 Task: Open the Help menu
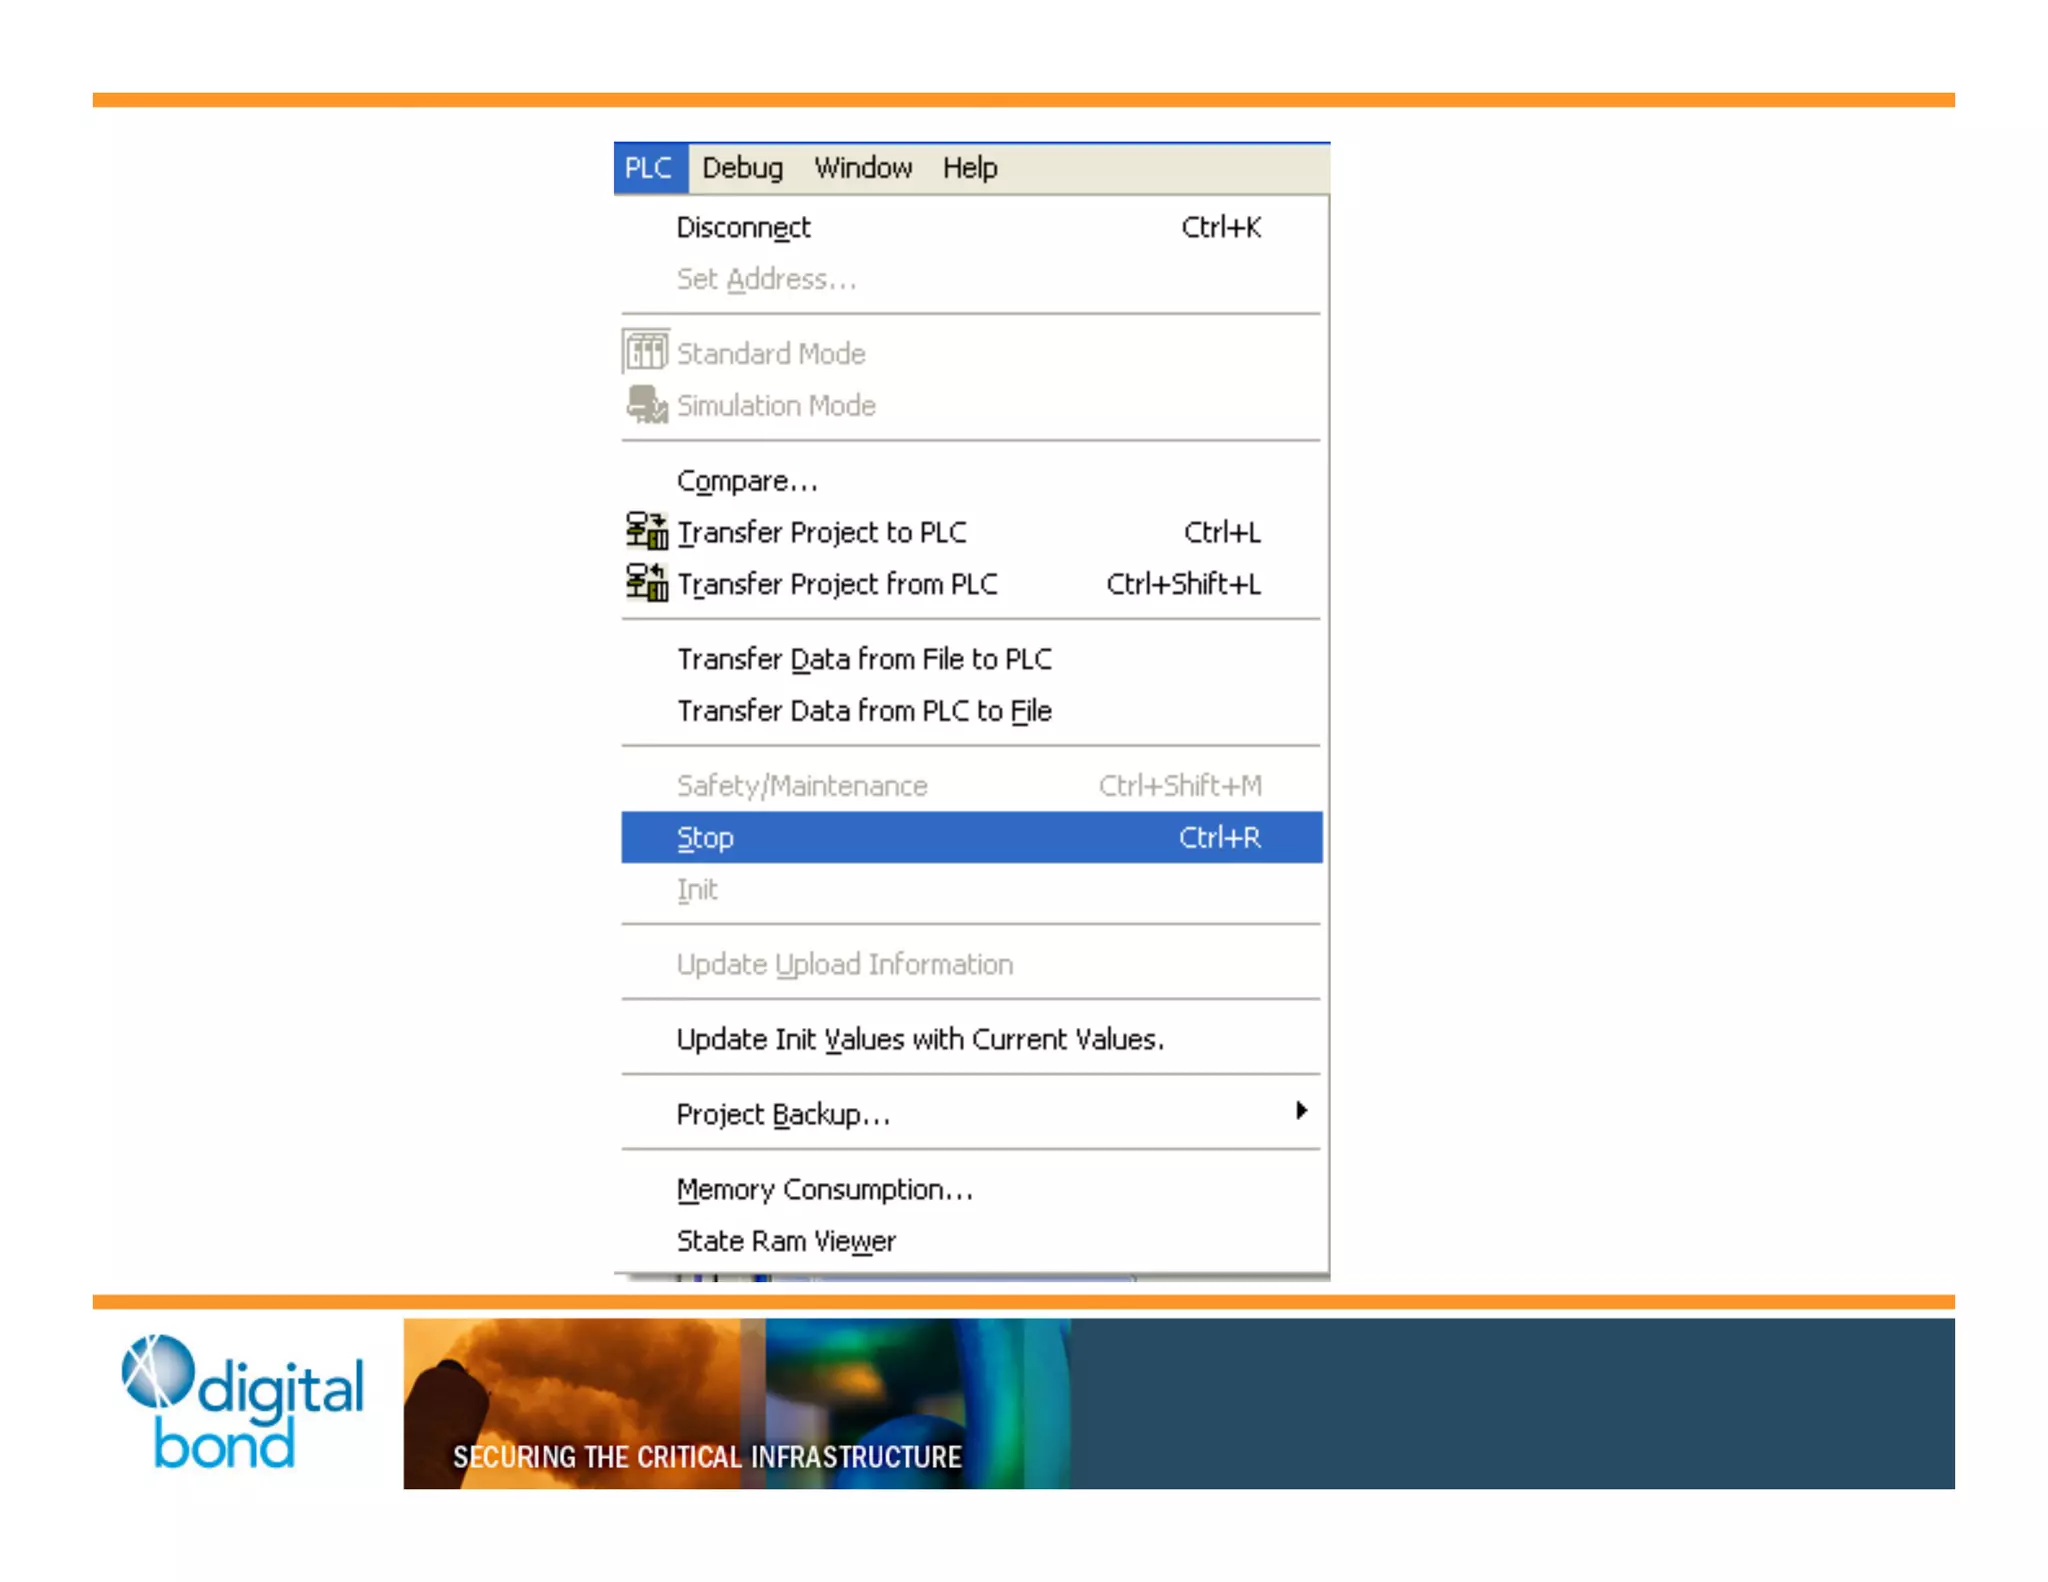point(969,168)
